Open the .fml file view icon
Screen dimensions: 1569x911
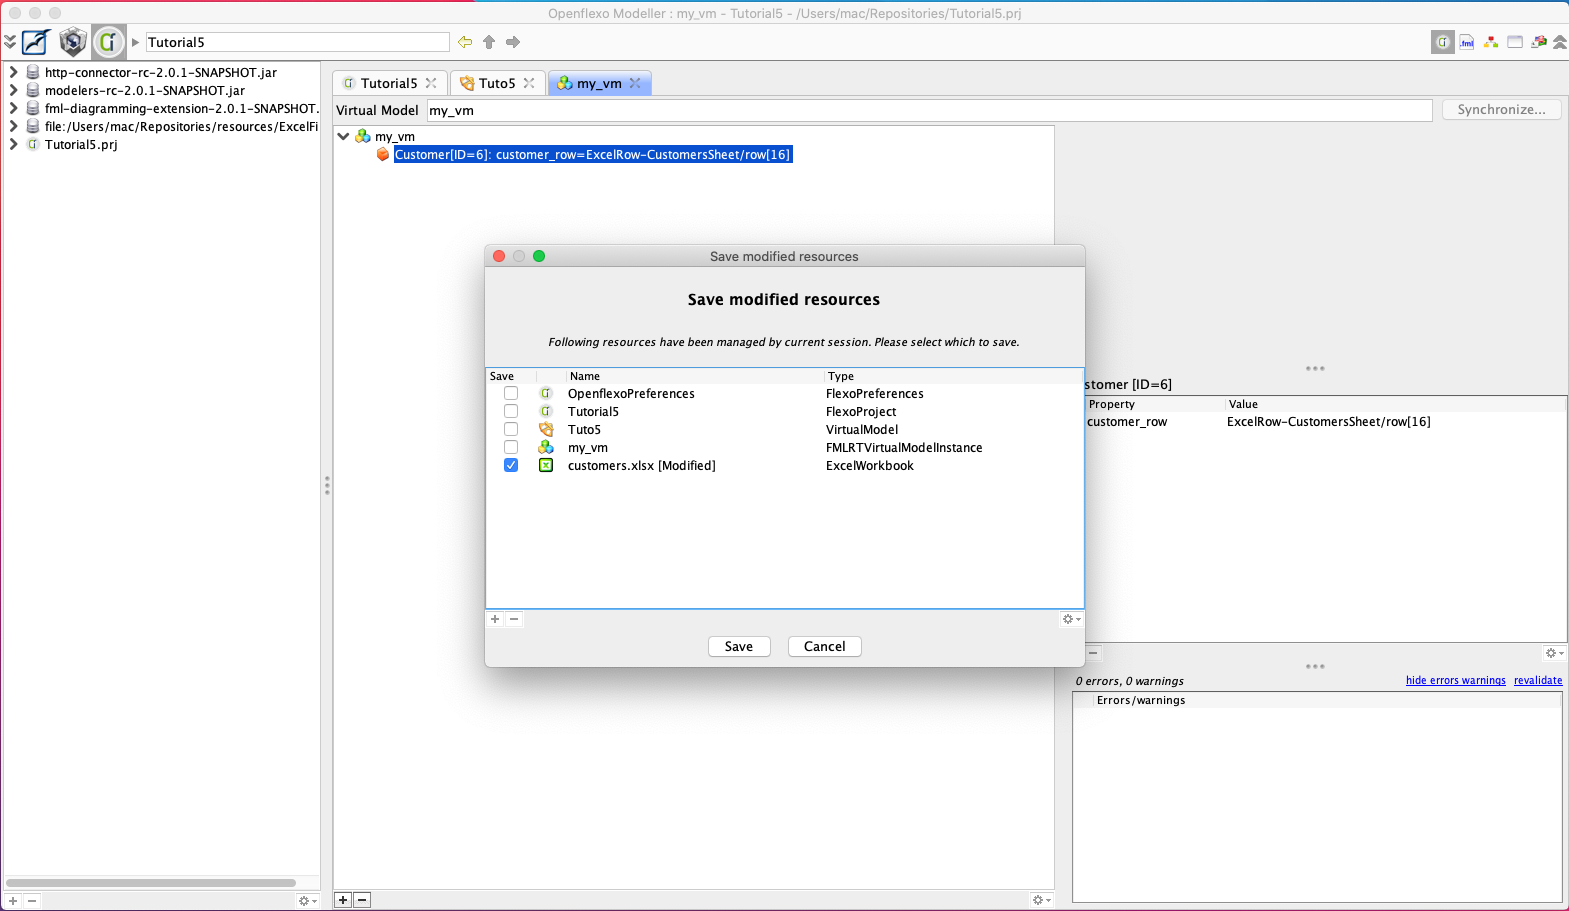1467,42
